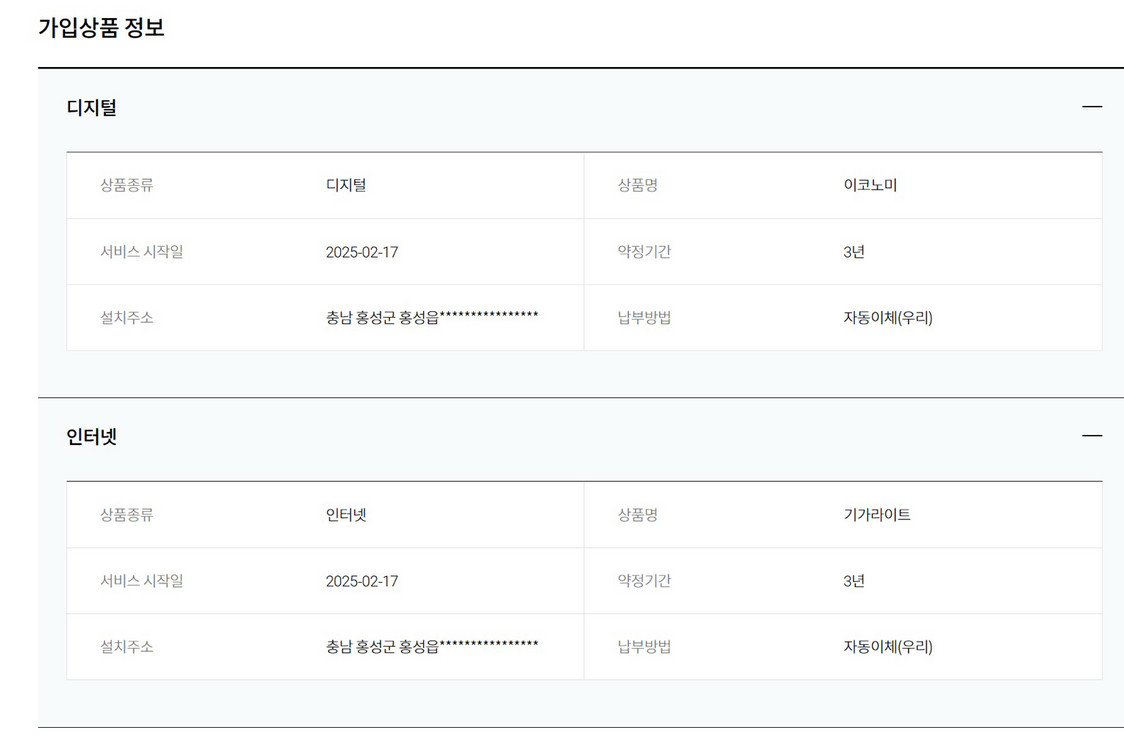Click the 상품명 label in 디지털 table
Viewport: 1124px width, 750px height.
pyautogui.click(x=638, y=185)
